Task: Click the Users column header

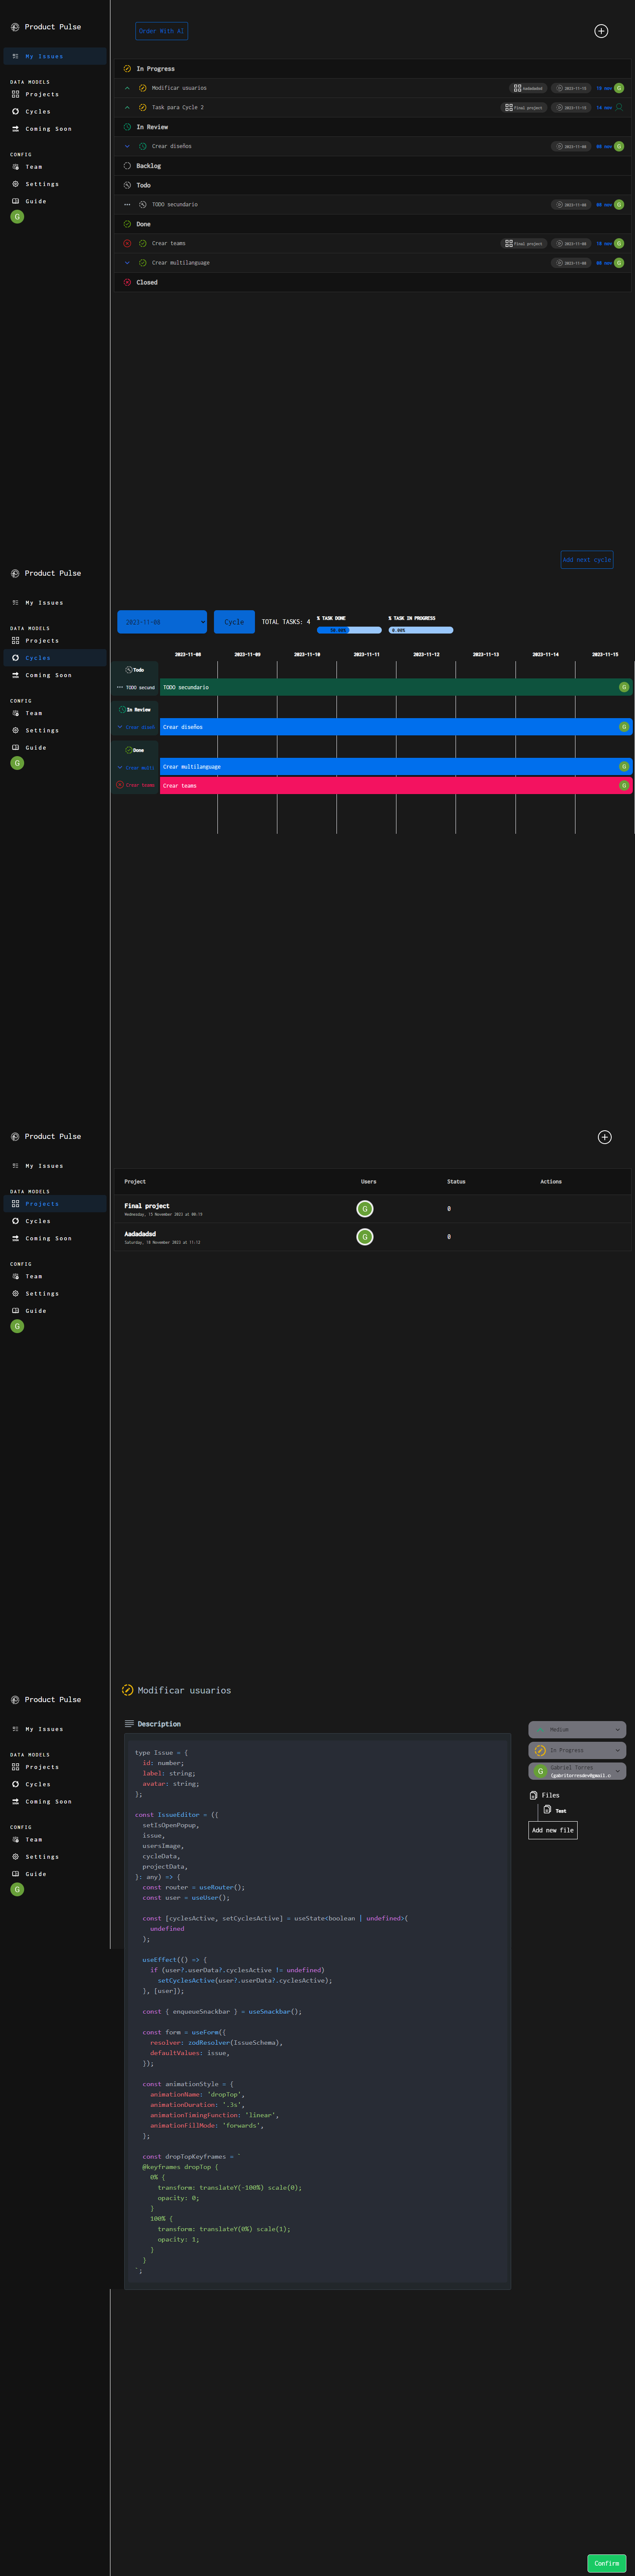Action: (x=369, y=1182)
